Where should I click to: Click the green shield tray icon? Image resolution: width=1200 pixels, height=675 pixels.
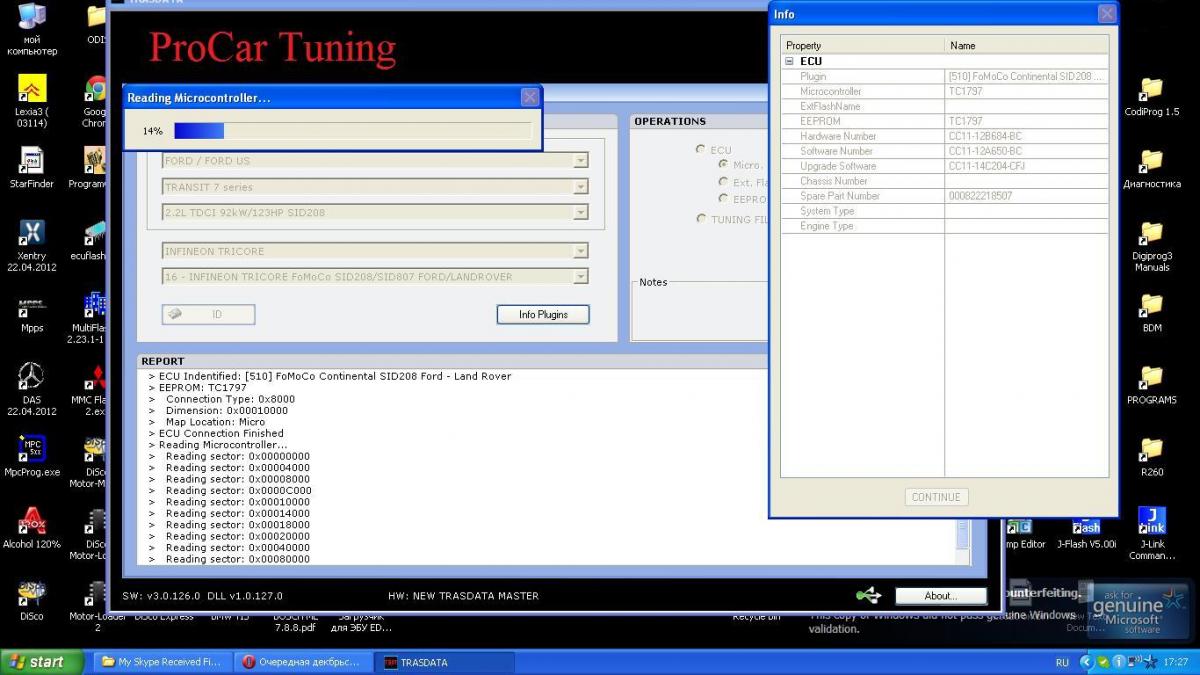pyautogui.click(x=1102, y=662)
